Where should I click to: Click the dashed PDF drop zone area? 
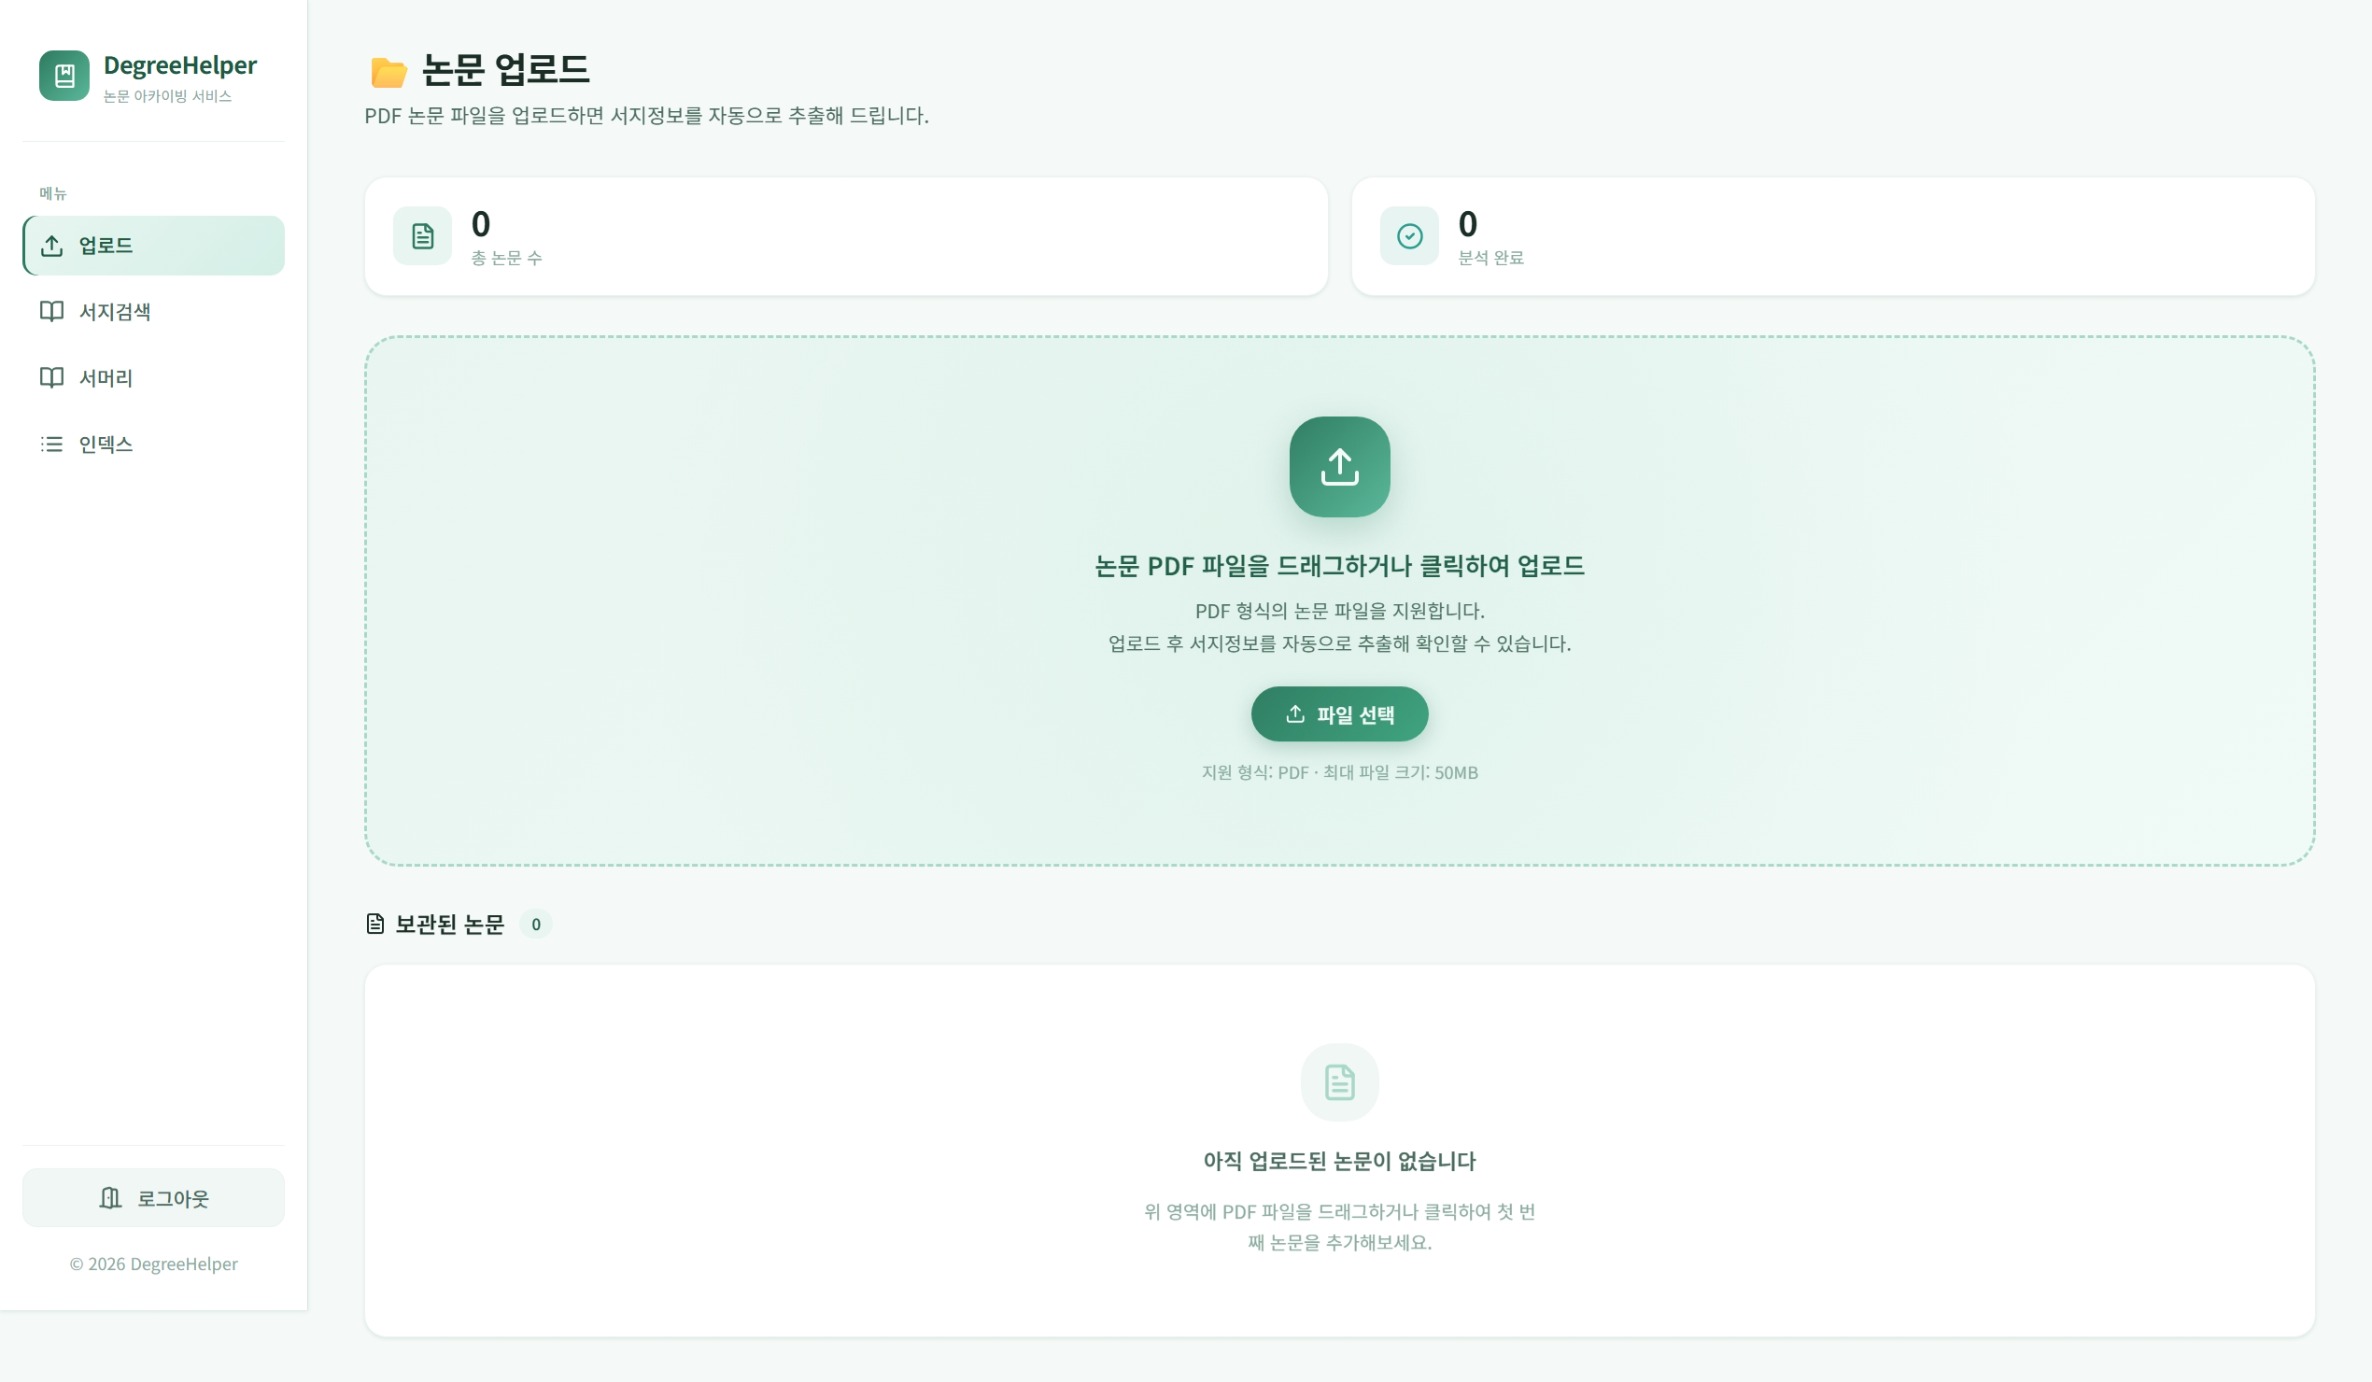(x=1339, y=601)
